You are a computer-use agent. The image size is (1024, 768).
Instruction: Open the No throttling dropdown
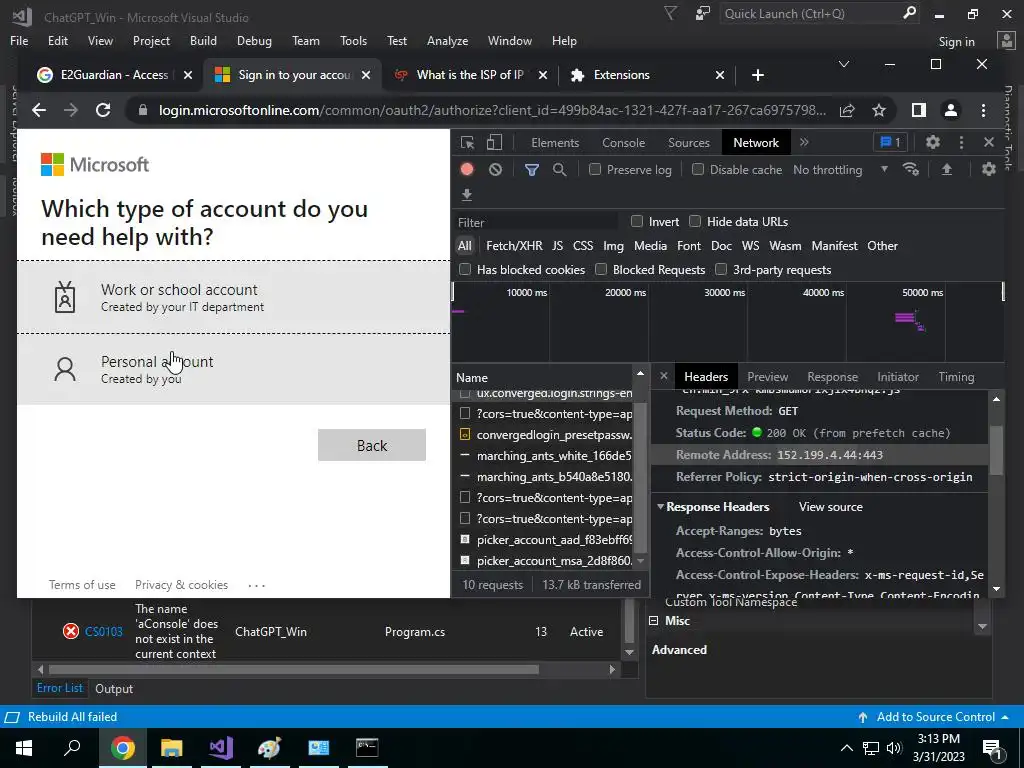(840, 170)
